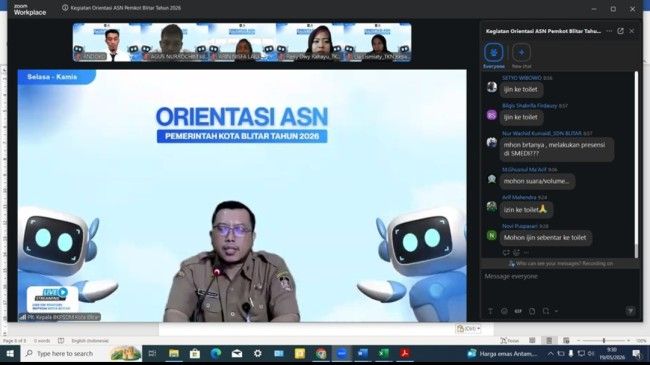Screen dimensions: 650x365
Task: Open Microsoft Edge from the taskbar
Action: 216,354
